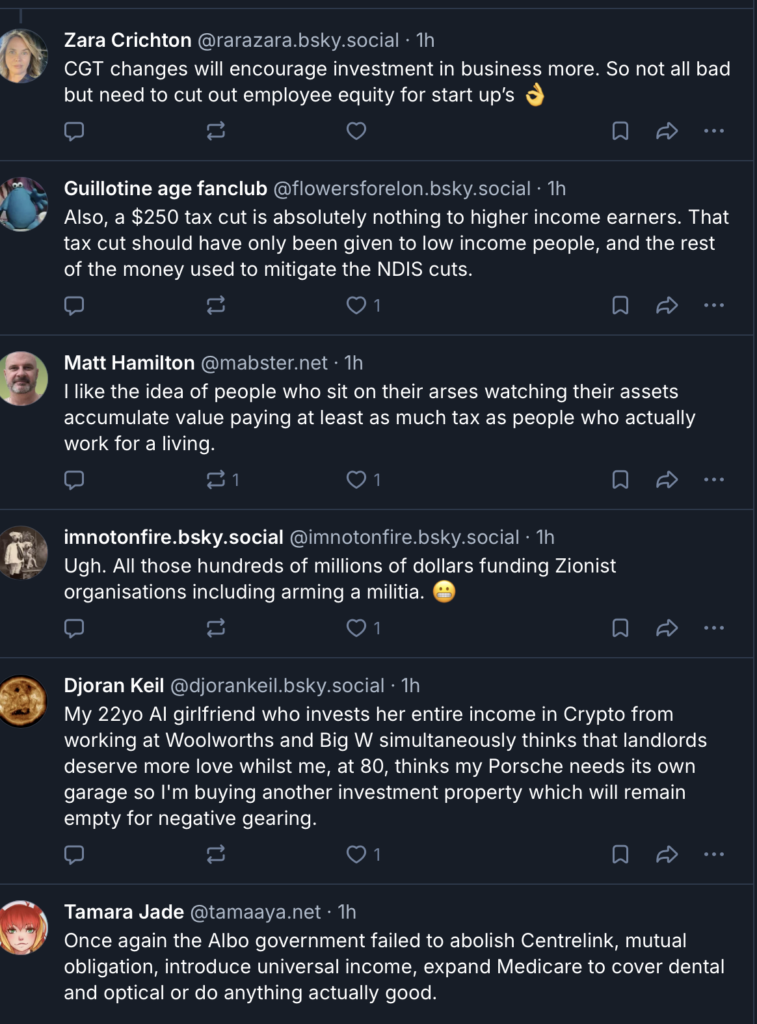Share Guillotine age fanclub's tax cut post
This screenshot has height=1024, width=757.
(x=667, y=306)
